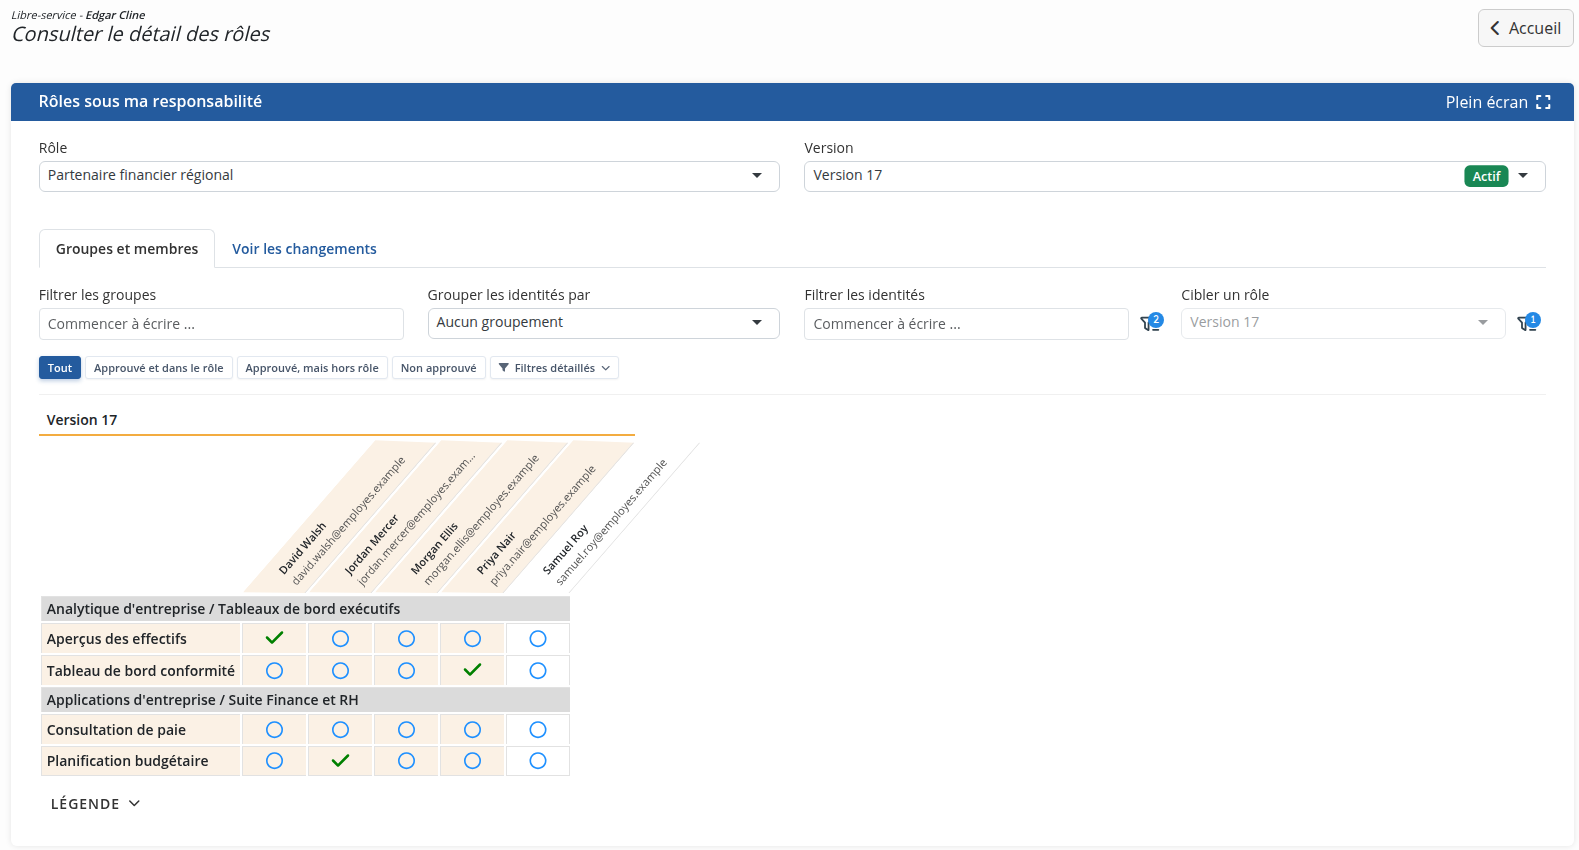
Task: Click the Filtrer les identités input field
Action: coord(966,324)
